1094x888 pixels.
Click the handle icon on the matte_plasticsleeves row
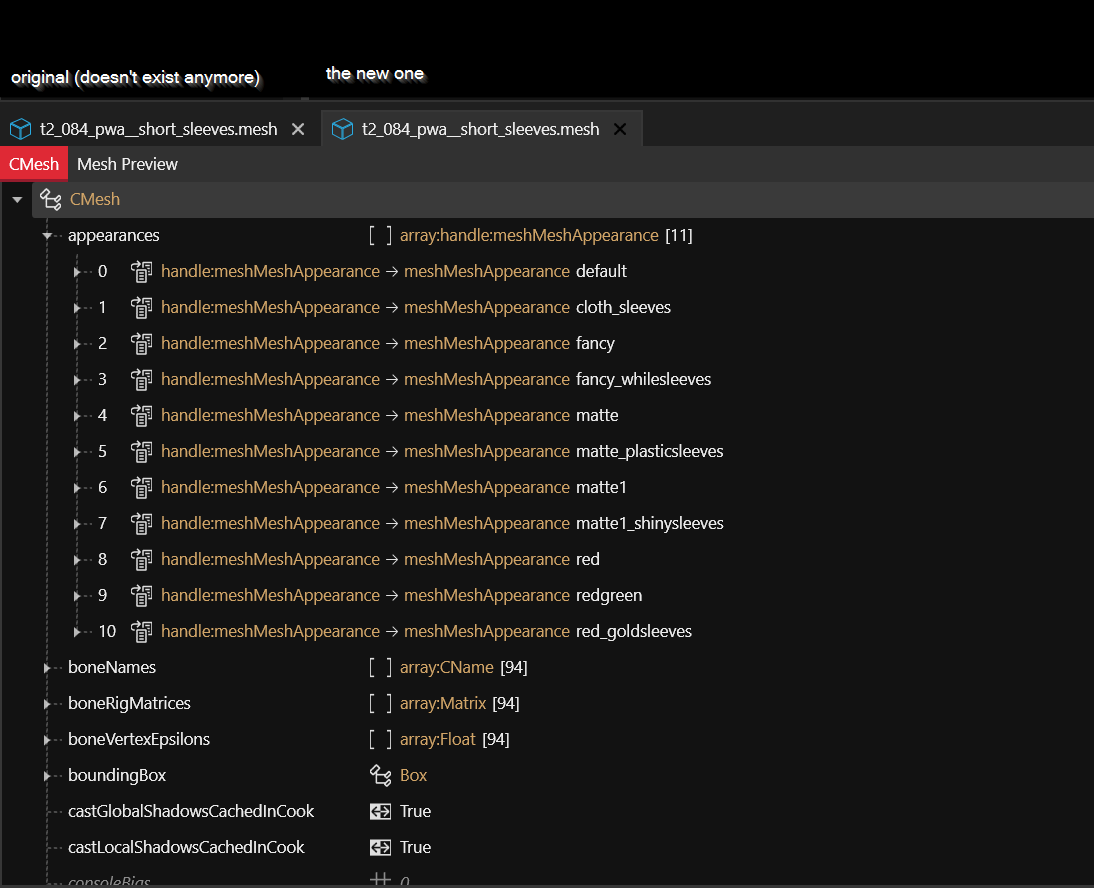click(142, 451)
